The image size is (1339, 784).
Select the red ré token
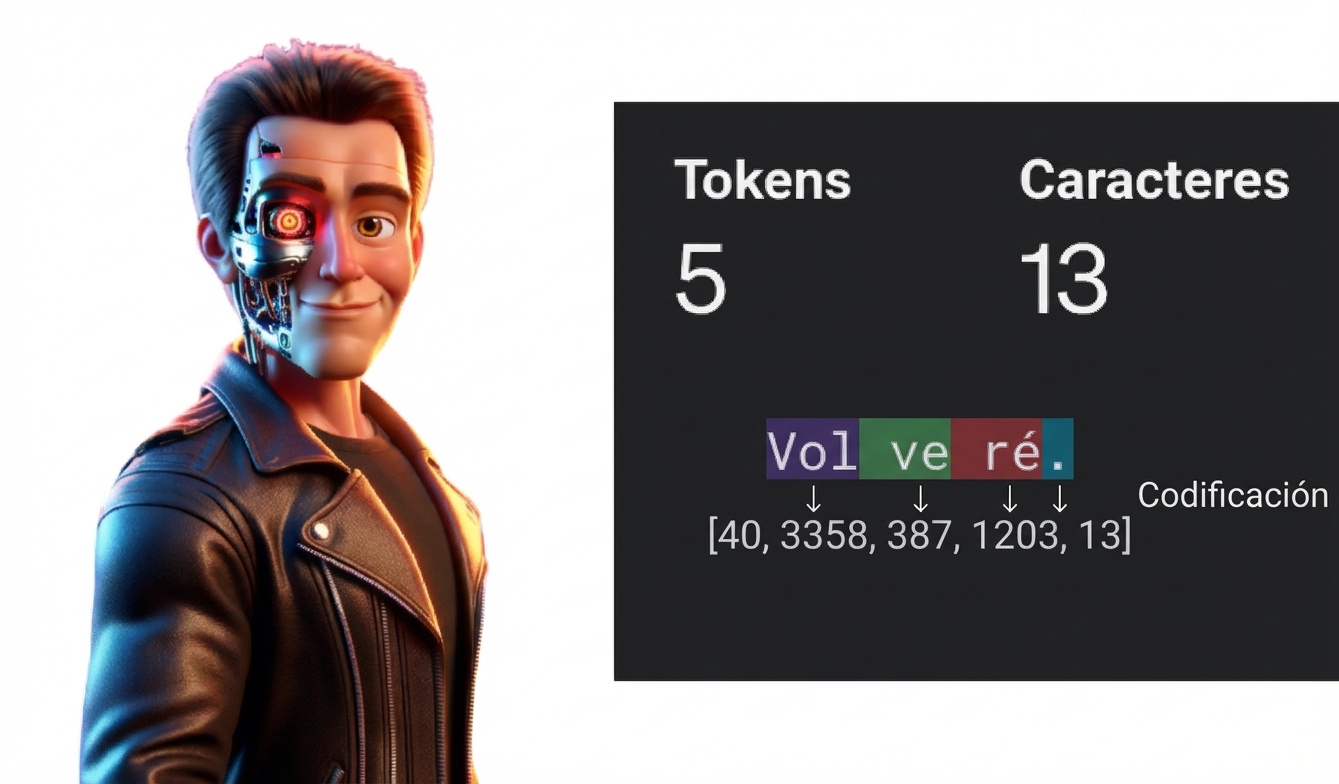coord(997,449)
